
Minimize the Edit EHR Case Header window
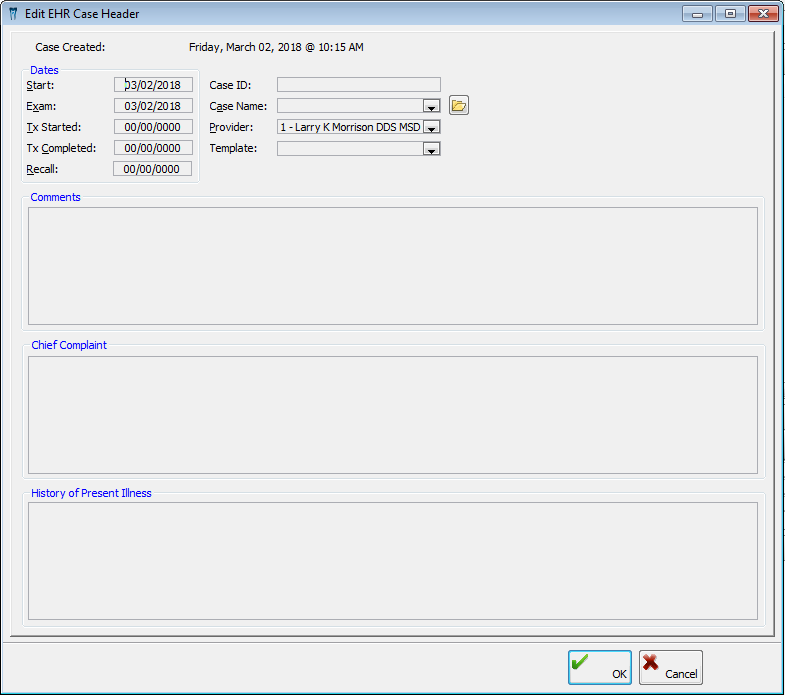[x=697, y=14]
